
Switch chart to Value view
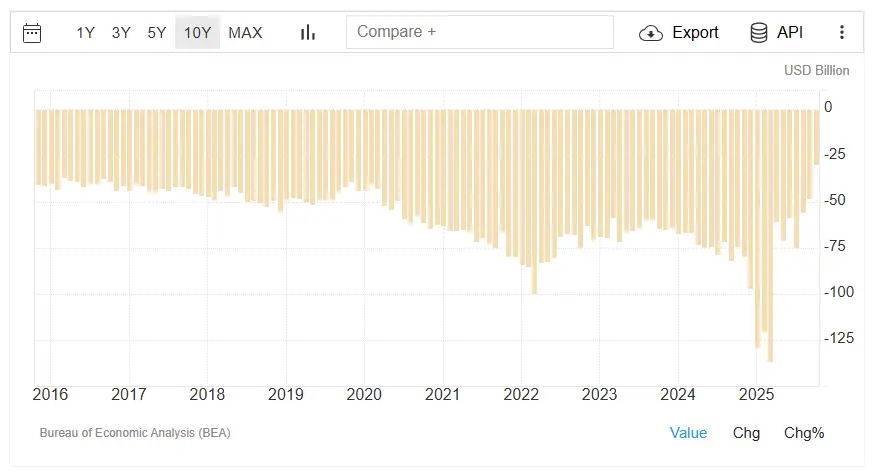688,433
